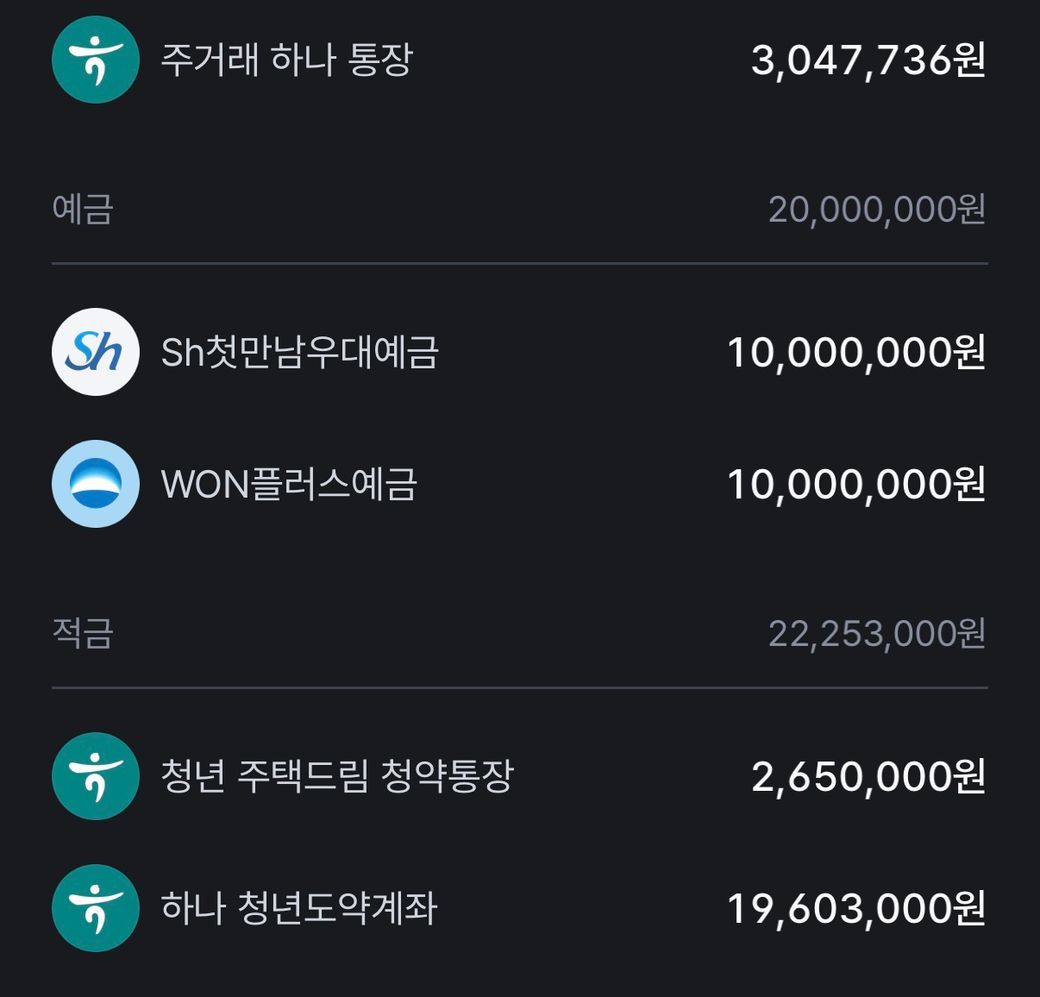Open the Sh첫만남우대예금 deposit account

(299, 352)
